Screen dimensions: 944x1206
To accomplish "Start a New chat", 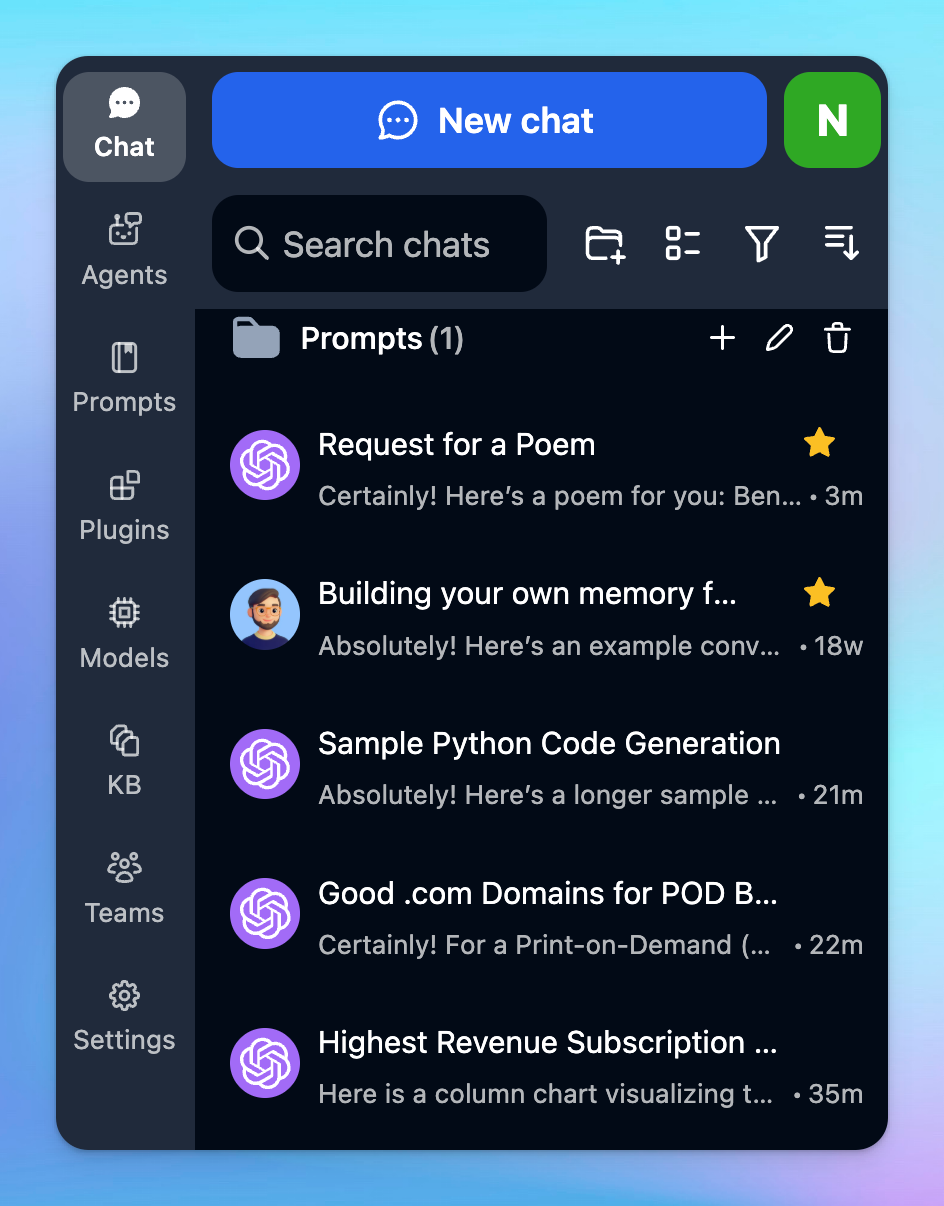I will coord(489,120).
